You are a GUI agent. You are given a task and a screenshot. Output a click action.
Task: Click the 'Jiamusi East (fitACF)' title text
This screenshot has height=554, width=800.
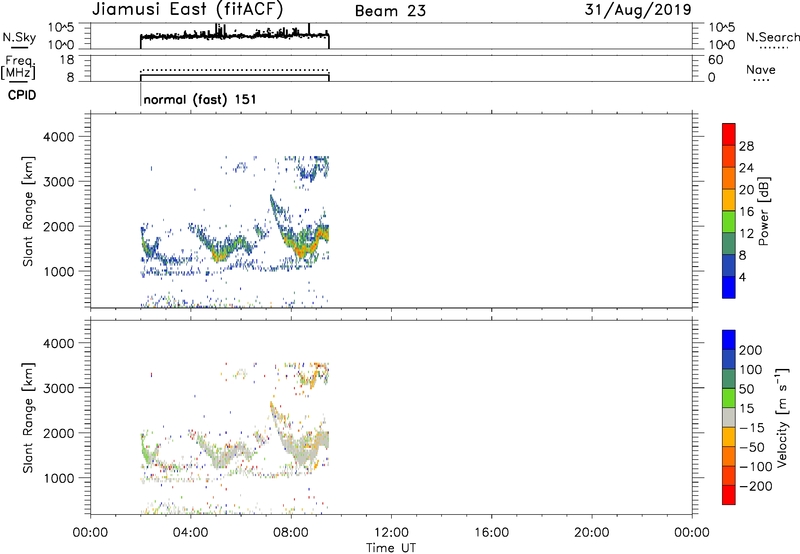click(x=187, y=9)
